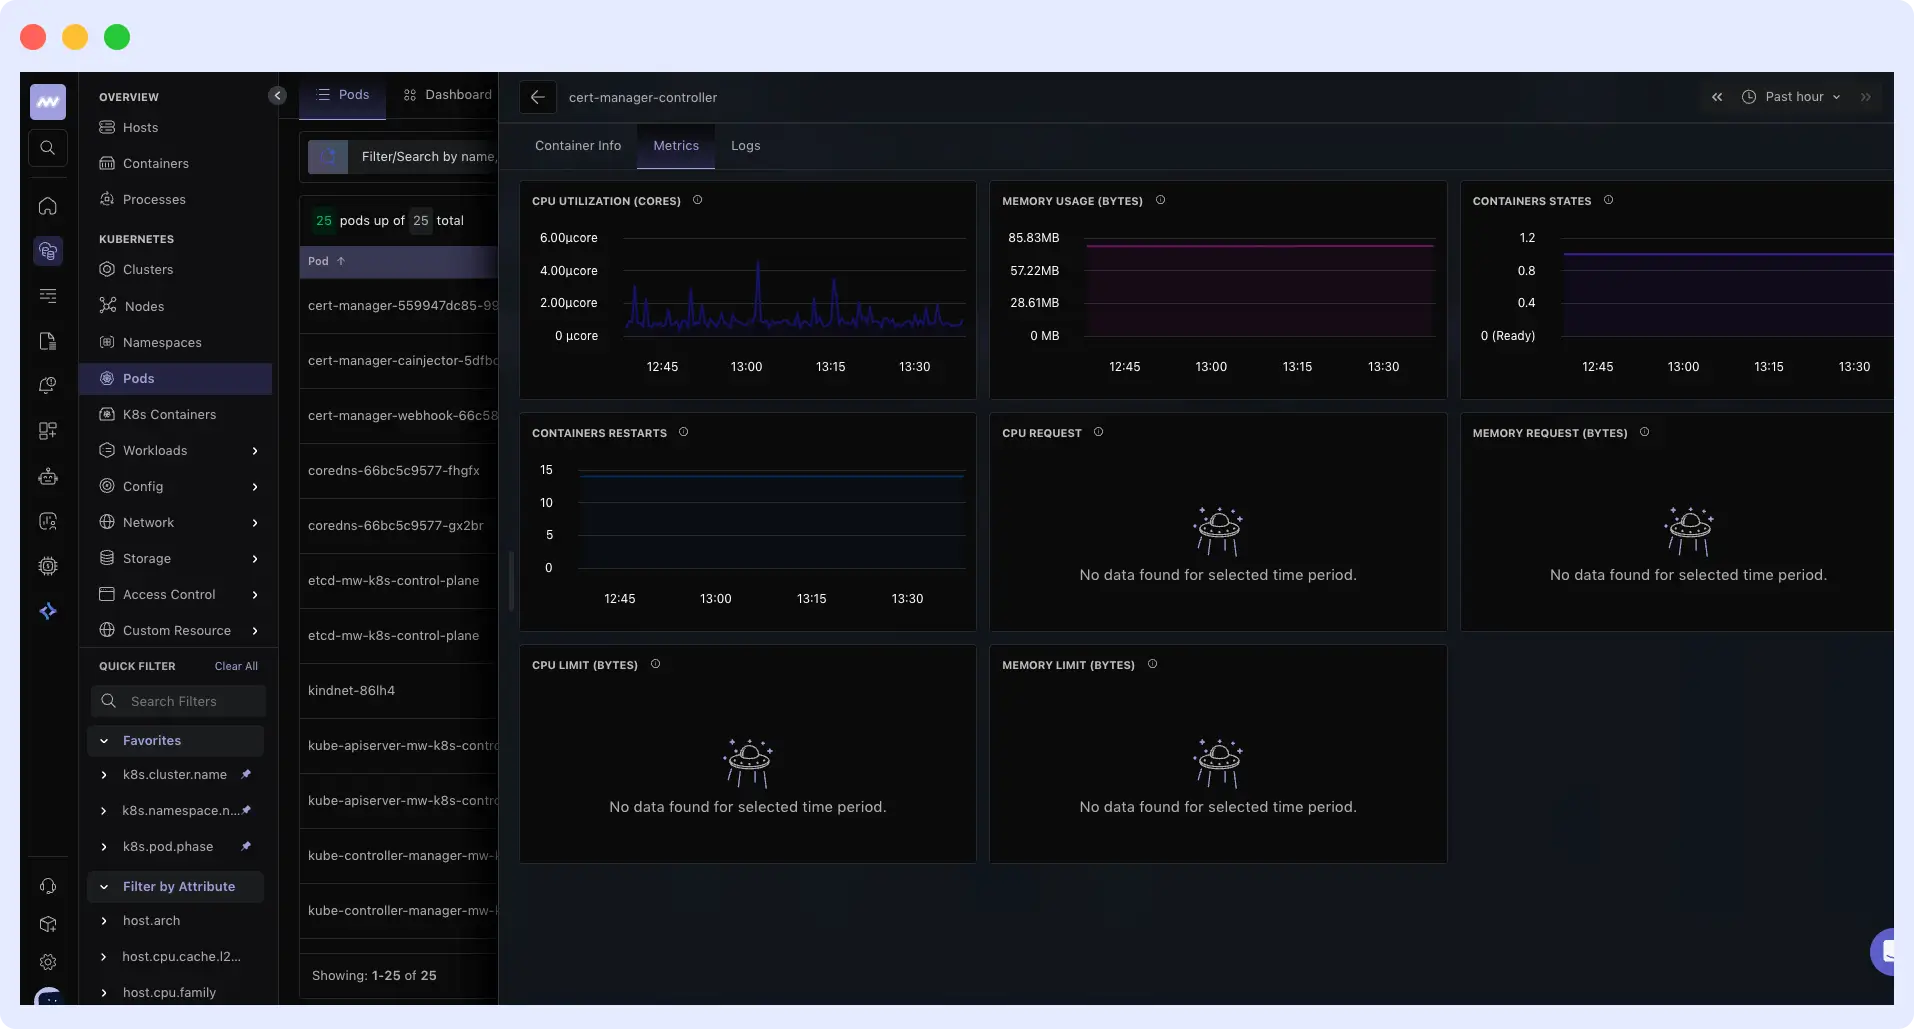Select pod coredns-66bc5c9577-fhgfx
This screenshot has width=1914, height=1029.
point(399,471)
